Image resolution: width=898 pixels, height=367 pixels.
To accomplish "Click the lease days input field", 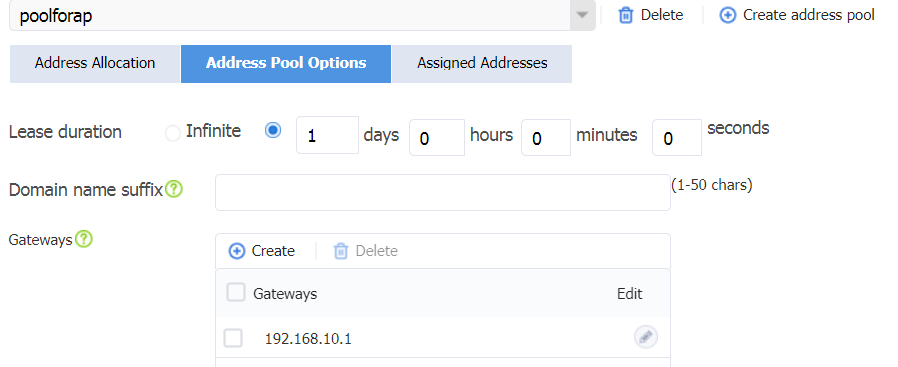I will pyautogui.click(x=328, y=135).
